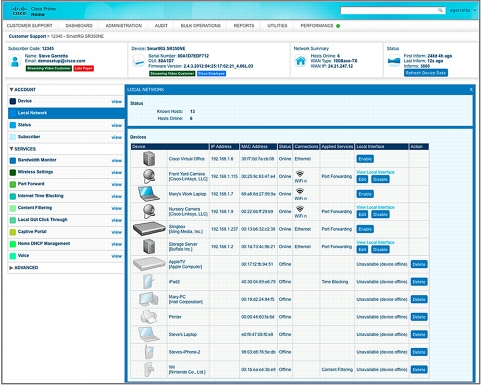482x387 pixels.
Task: Click the search magnifier icon
Action: (440, 10)
